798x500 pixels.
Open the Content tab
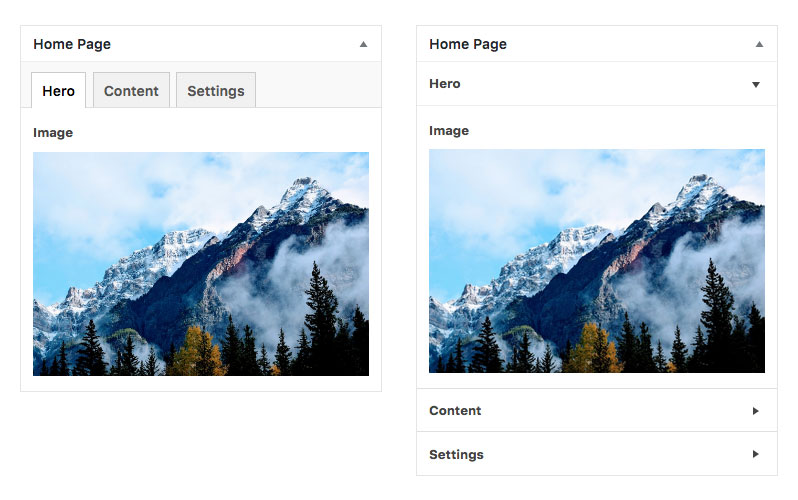pos(131,91)
